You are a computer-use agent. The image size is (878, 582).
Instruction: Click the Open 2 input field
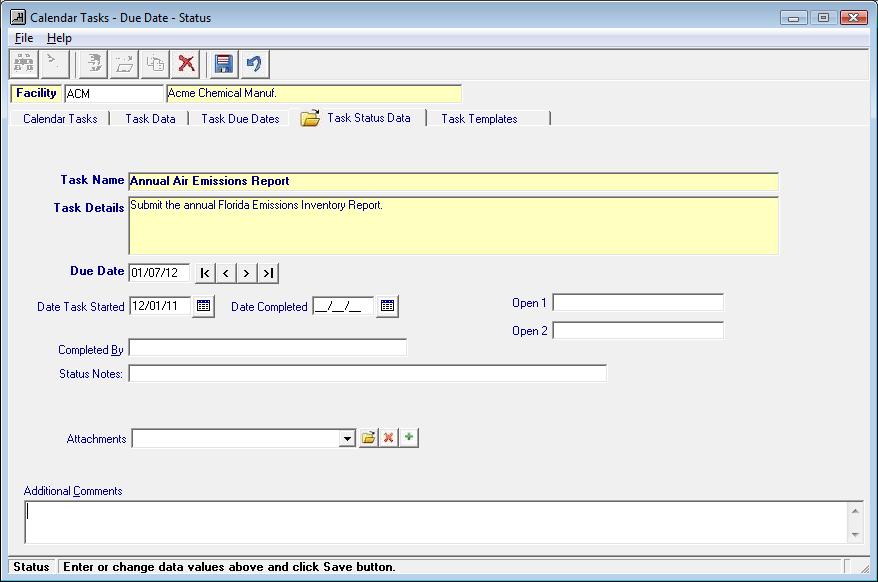click(x=638, y=330)
